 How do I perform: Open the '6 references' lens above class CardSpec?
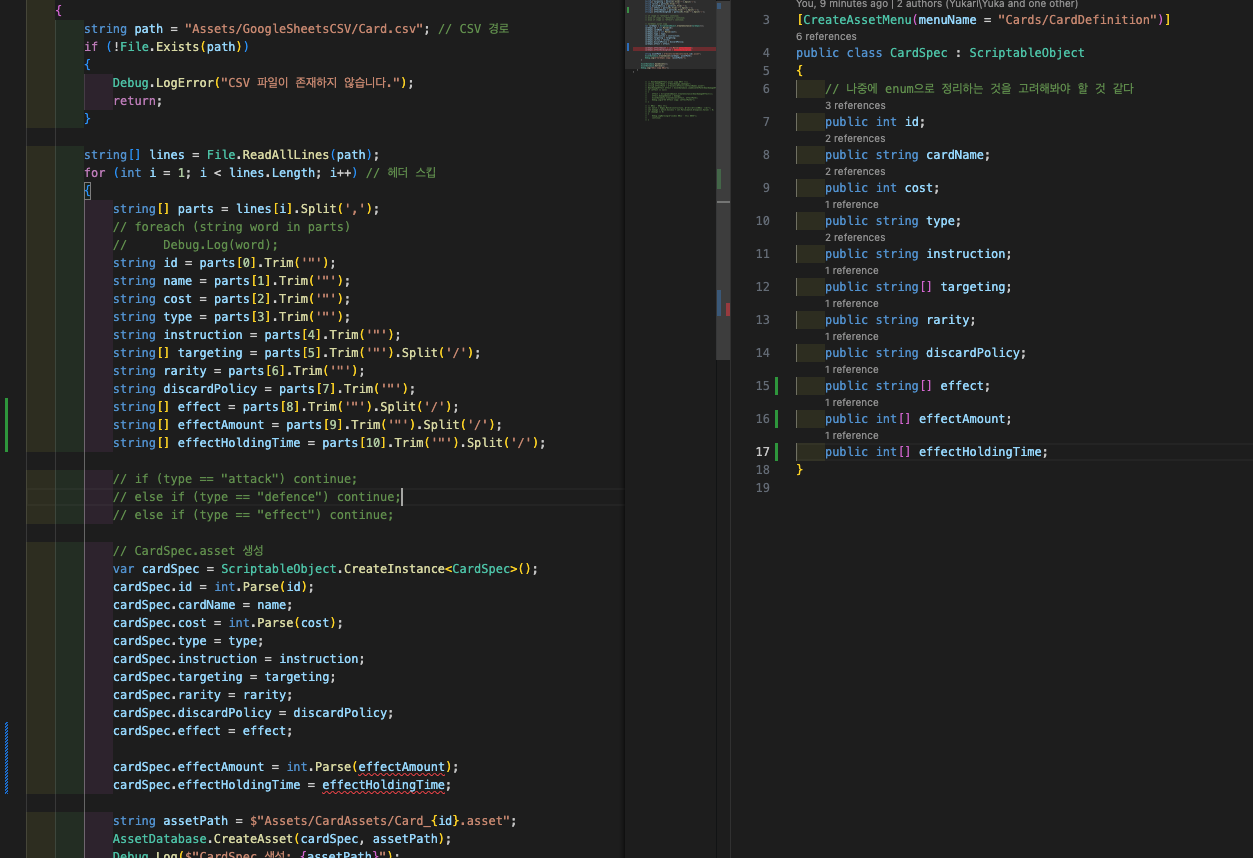[826, 36]
